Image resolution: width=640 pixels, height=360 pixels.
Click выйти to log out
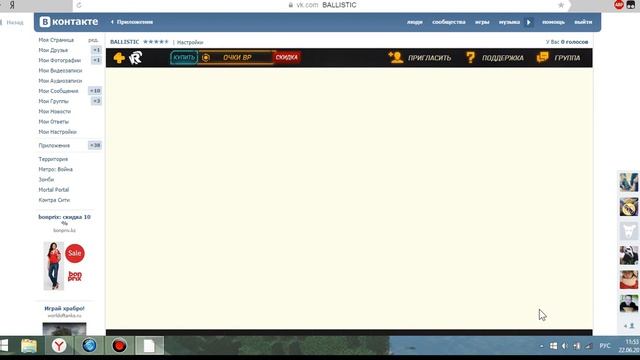click(x=583, y=22)
